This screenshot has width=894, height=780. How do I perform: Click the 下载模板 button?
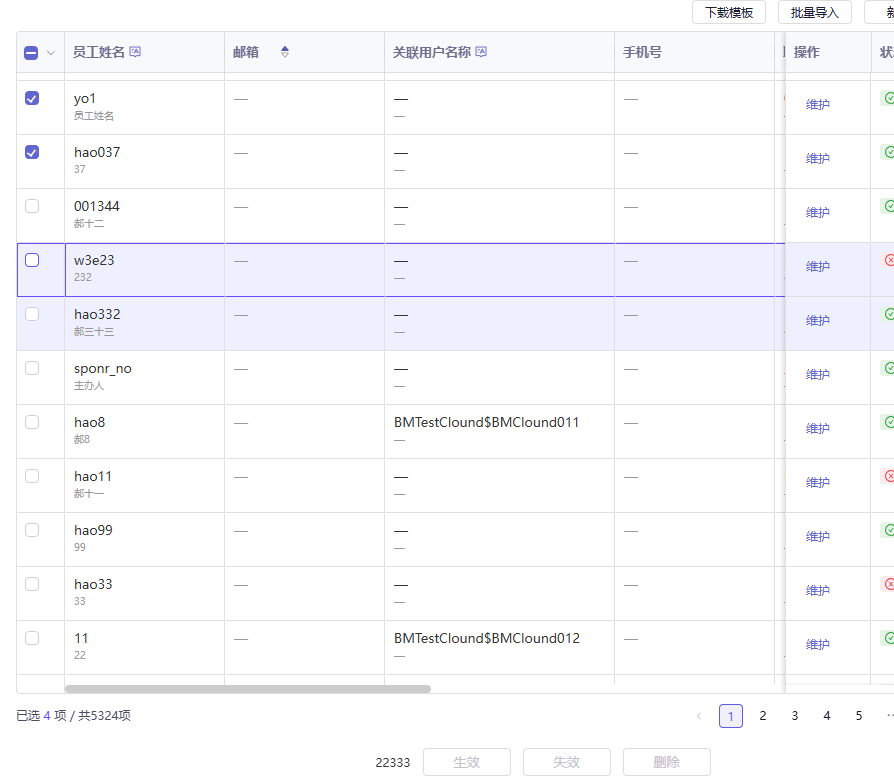[x=729, y=12]
